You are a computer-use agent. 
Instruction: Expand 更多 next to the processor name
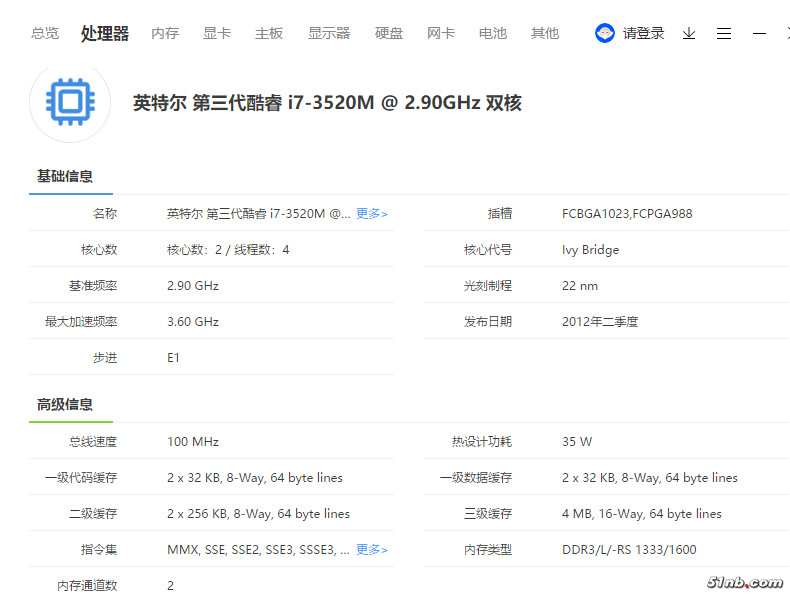(372, 213)
